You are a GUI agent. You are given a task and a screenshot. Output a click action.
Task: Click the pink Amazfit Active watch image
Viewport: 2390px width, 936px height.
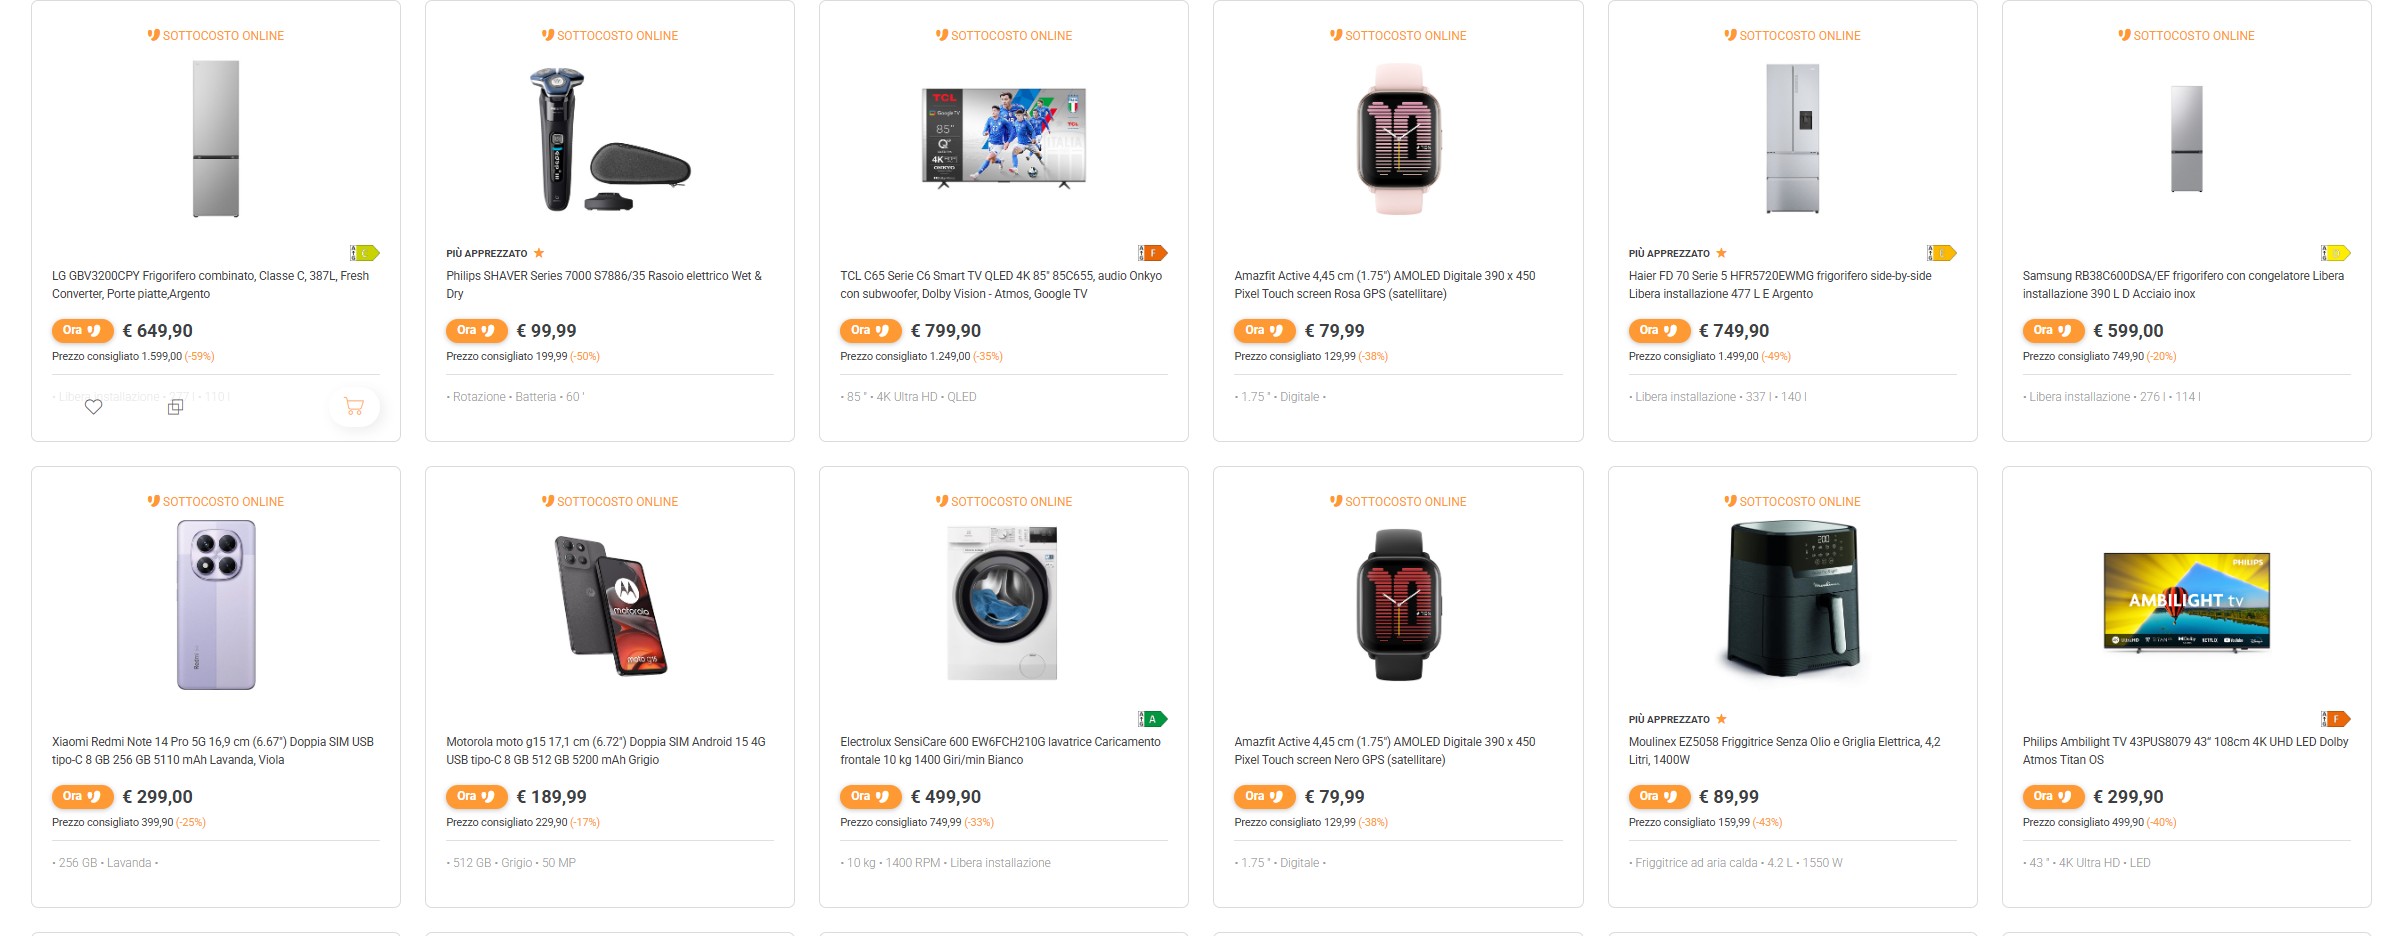tap(1398, 139)
